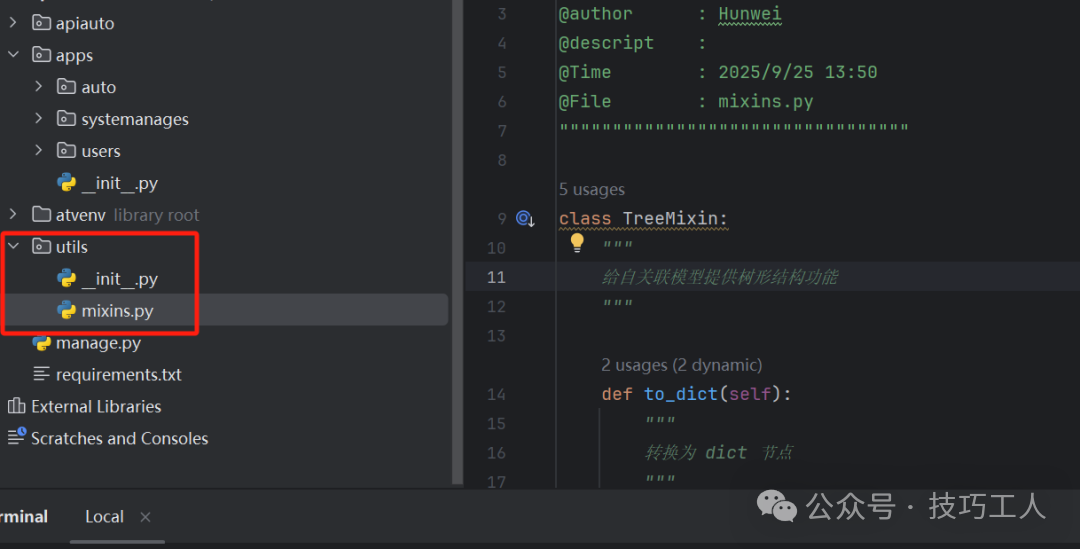Image resolution: width=1080 pixels, height=549 pixels.
Task: Switch to the Local terminal tab
Action: coord(105,517)
